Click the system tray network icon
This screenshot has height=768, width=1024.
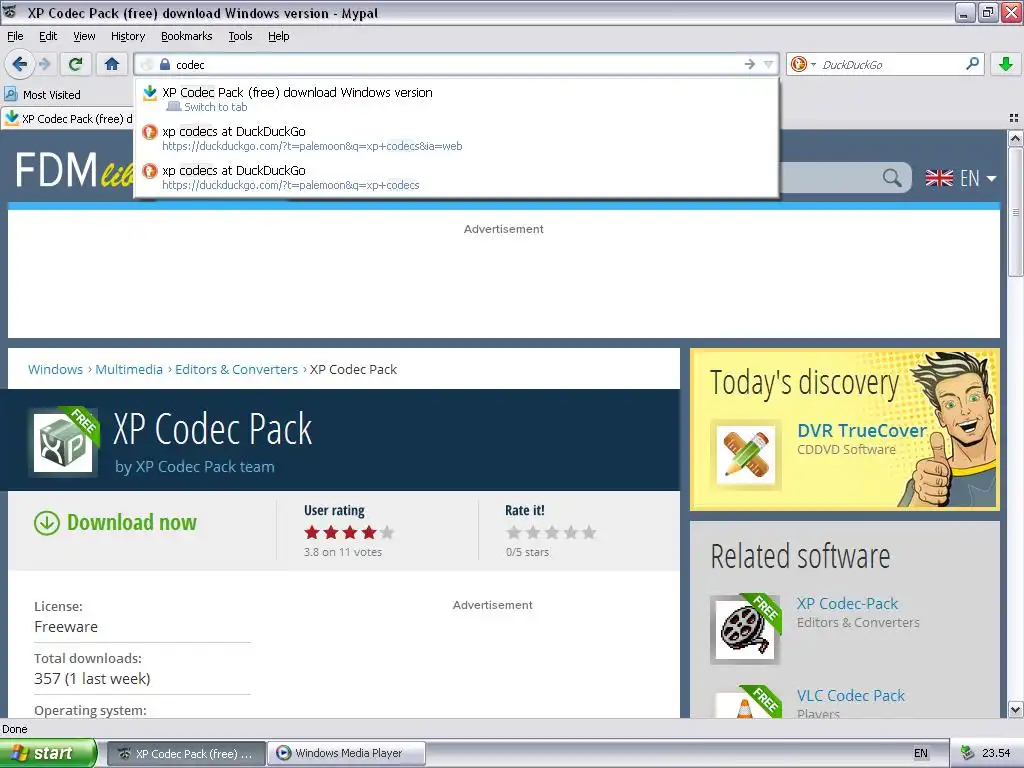pos(967,753)
